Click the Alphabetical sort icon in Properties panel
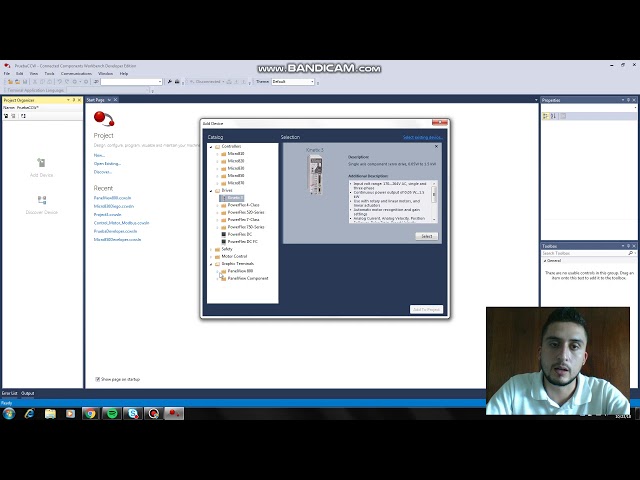The width and height of the screenshot is (640, 480). tap(553, 116)
